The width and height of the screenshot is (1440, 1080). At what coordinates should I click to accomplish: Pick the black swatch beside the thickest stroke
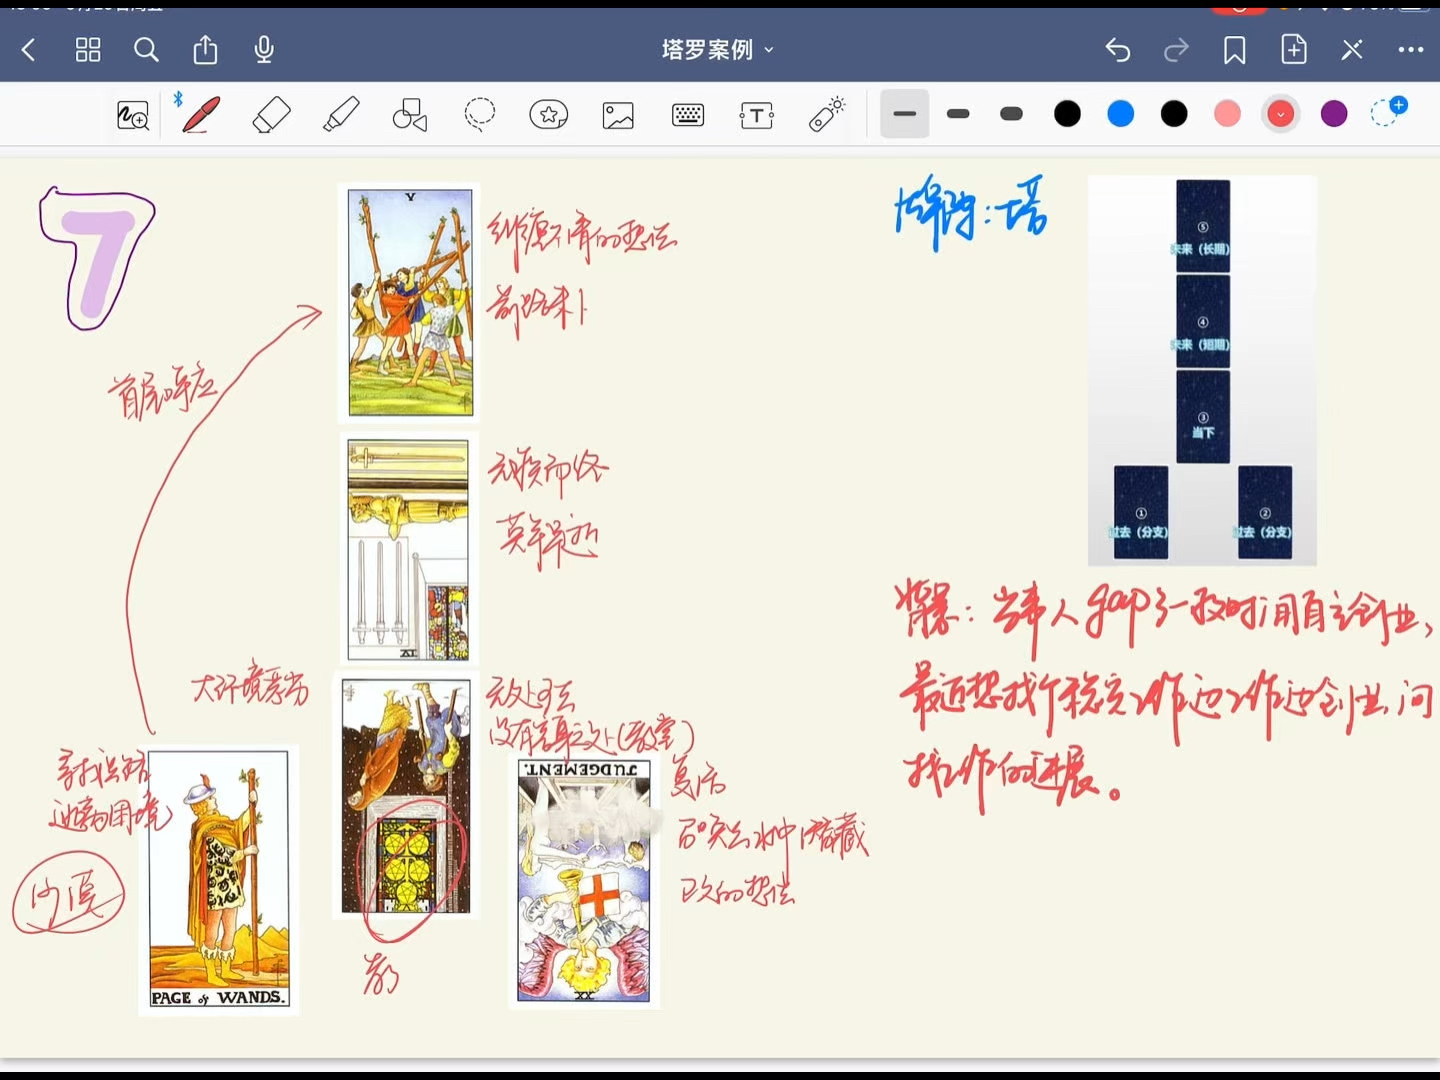pos(1068,114)
